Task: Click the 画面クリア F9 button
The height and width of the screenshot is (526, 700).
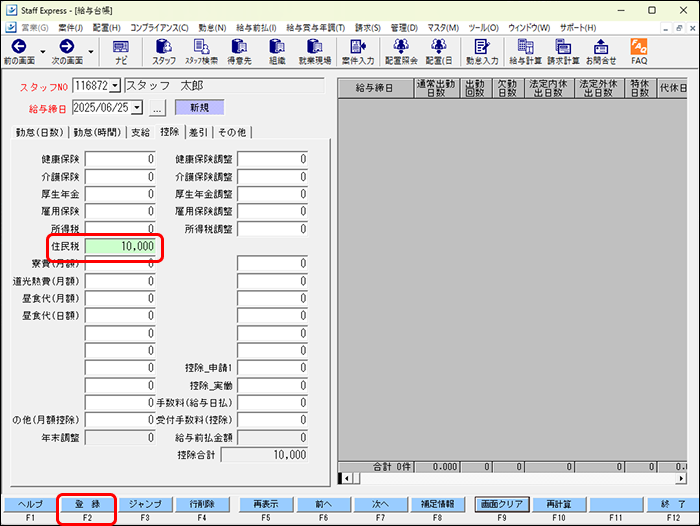Action: [x=502, y=505]
